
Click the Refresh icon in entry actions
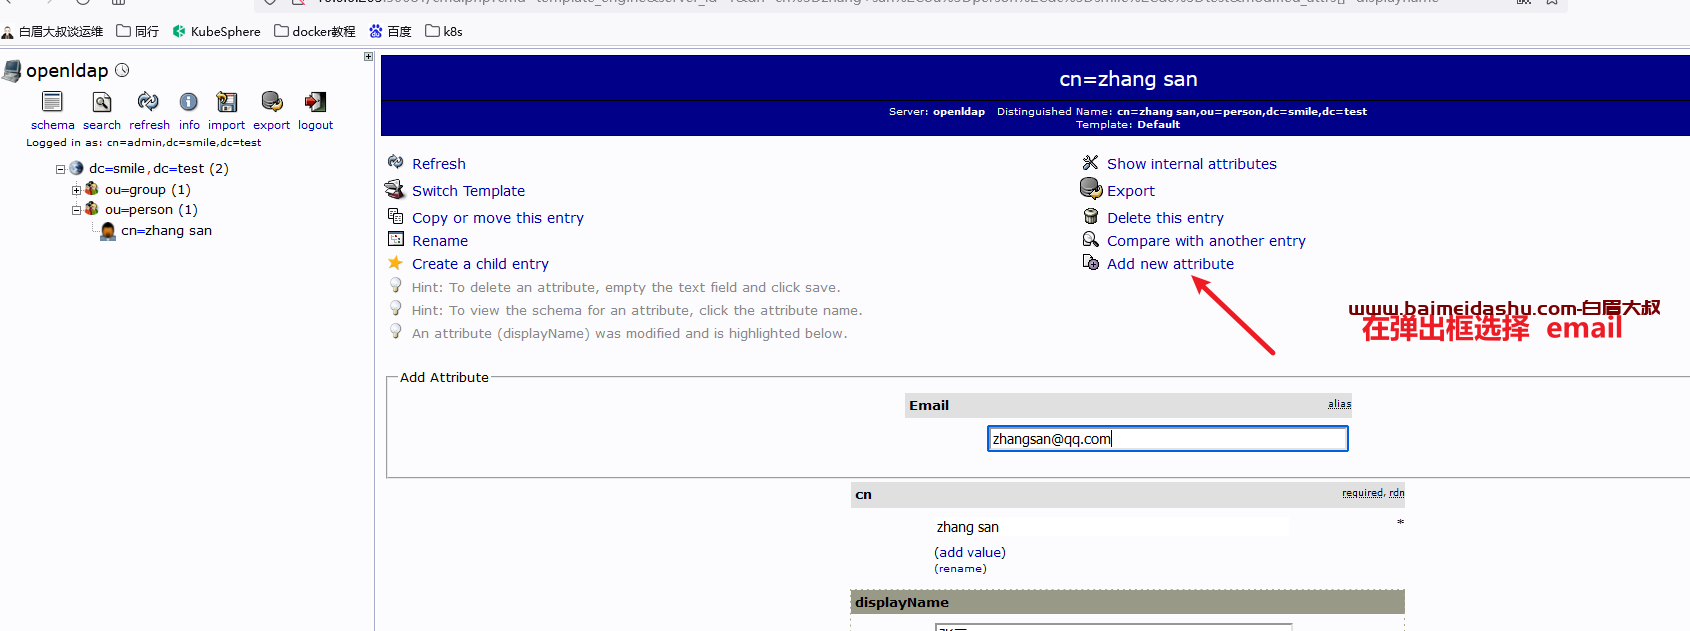click(395, 162)
